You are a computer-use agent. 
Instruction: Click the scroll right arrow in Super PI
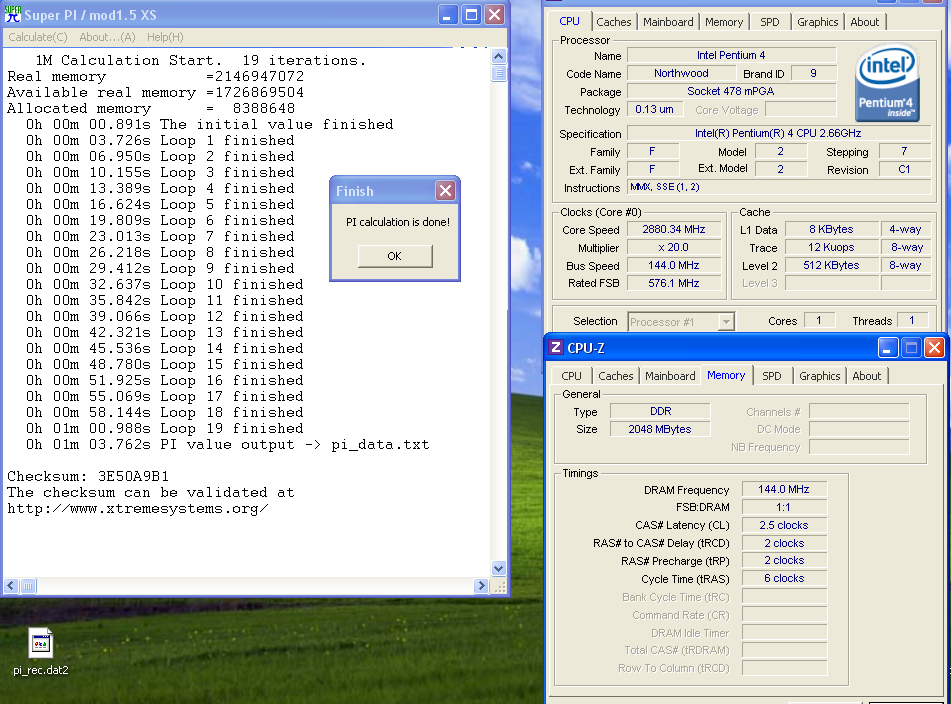[x=481, y=586]
